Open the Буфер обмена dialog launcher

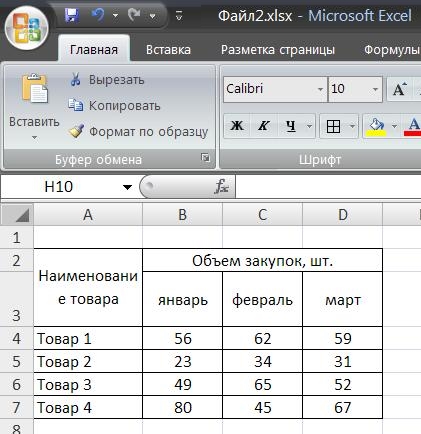coord(205,158)
